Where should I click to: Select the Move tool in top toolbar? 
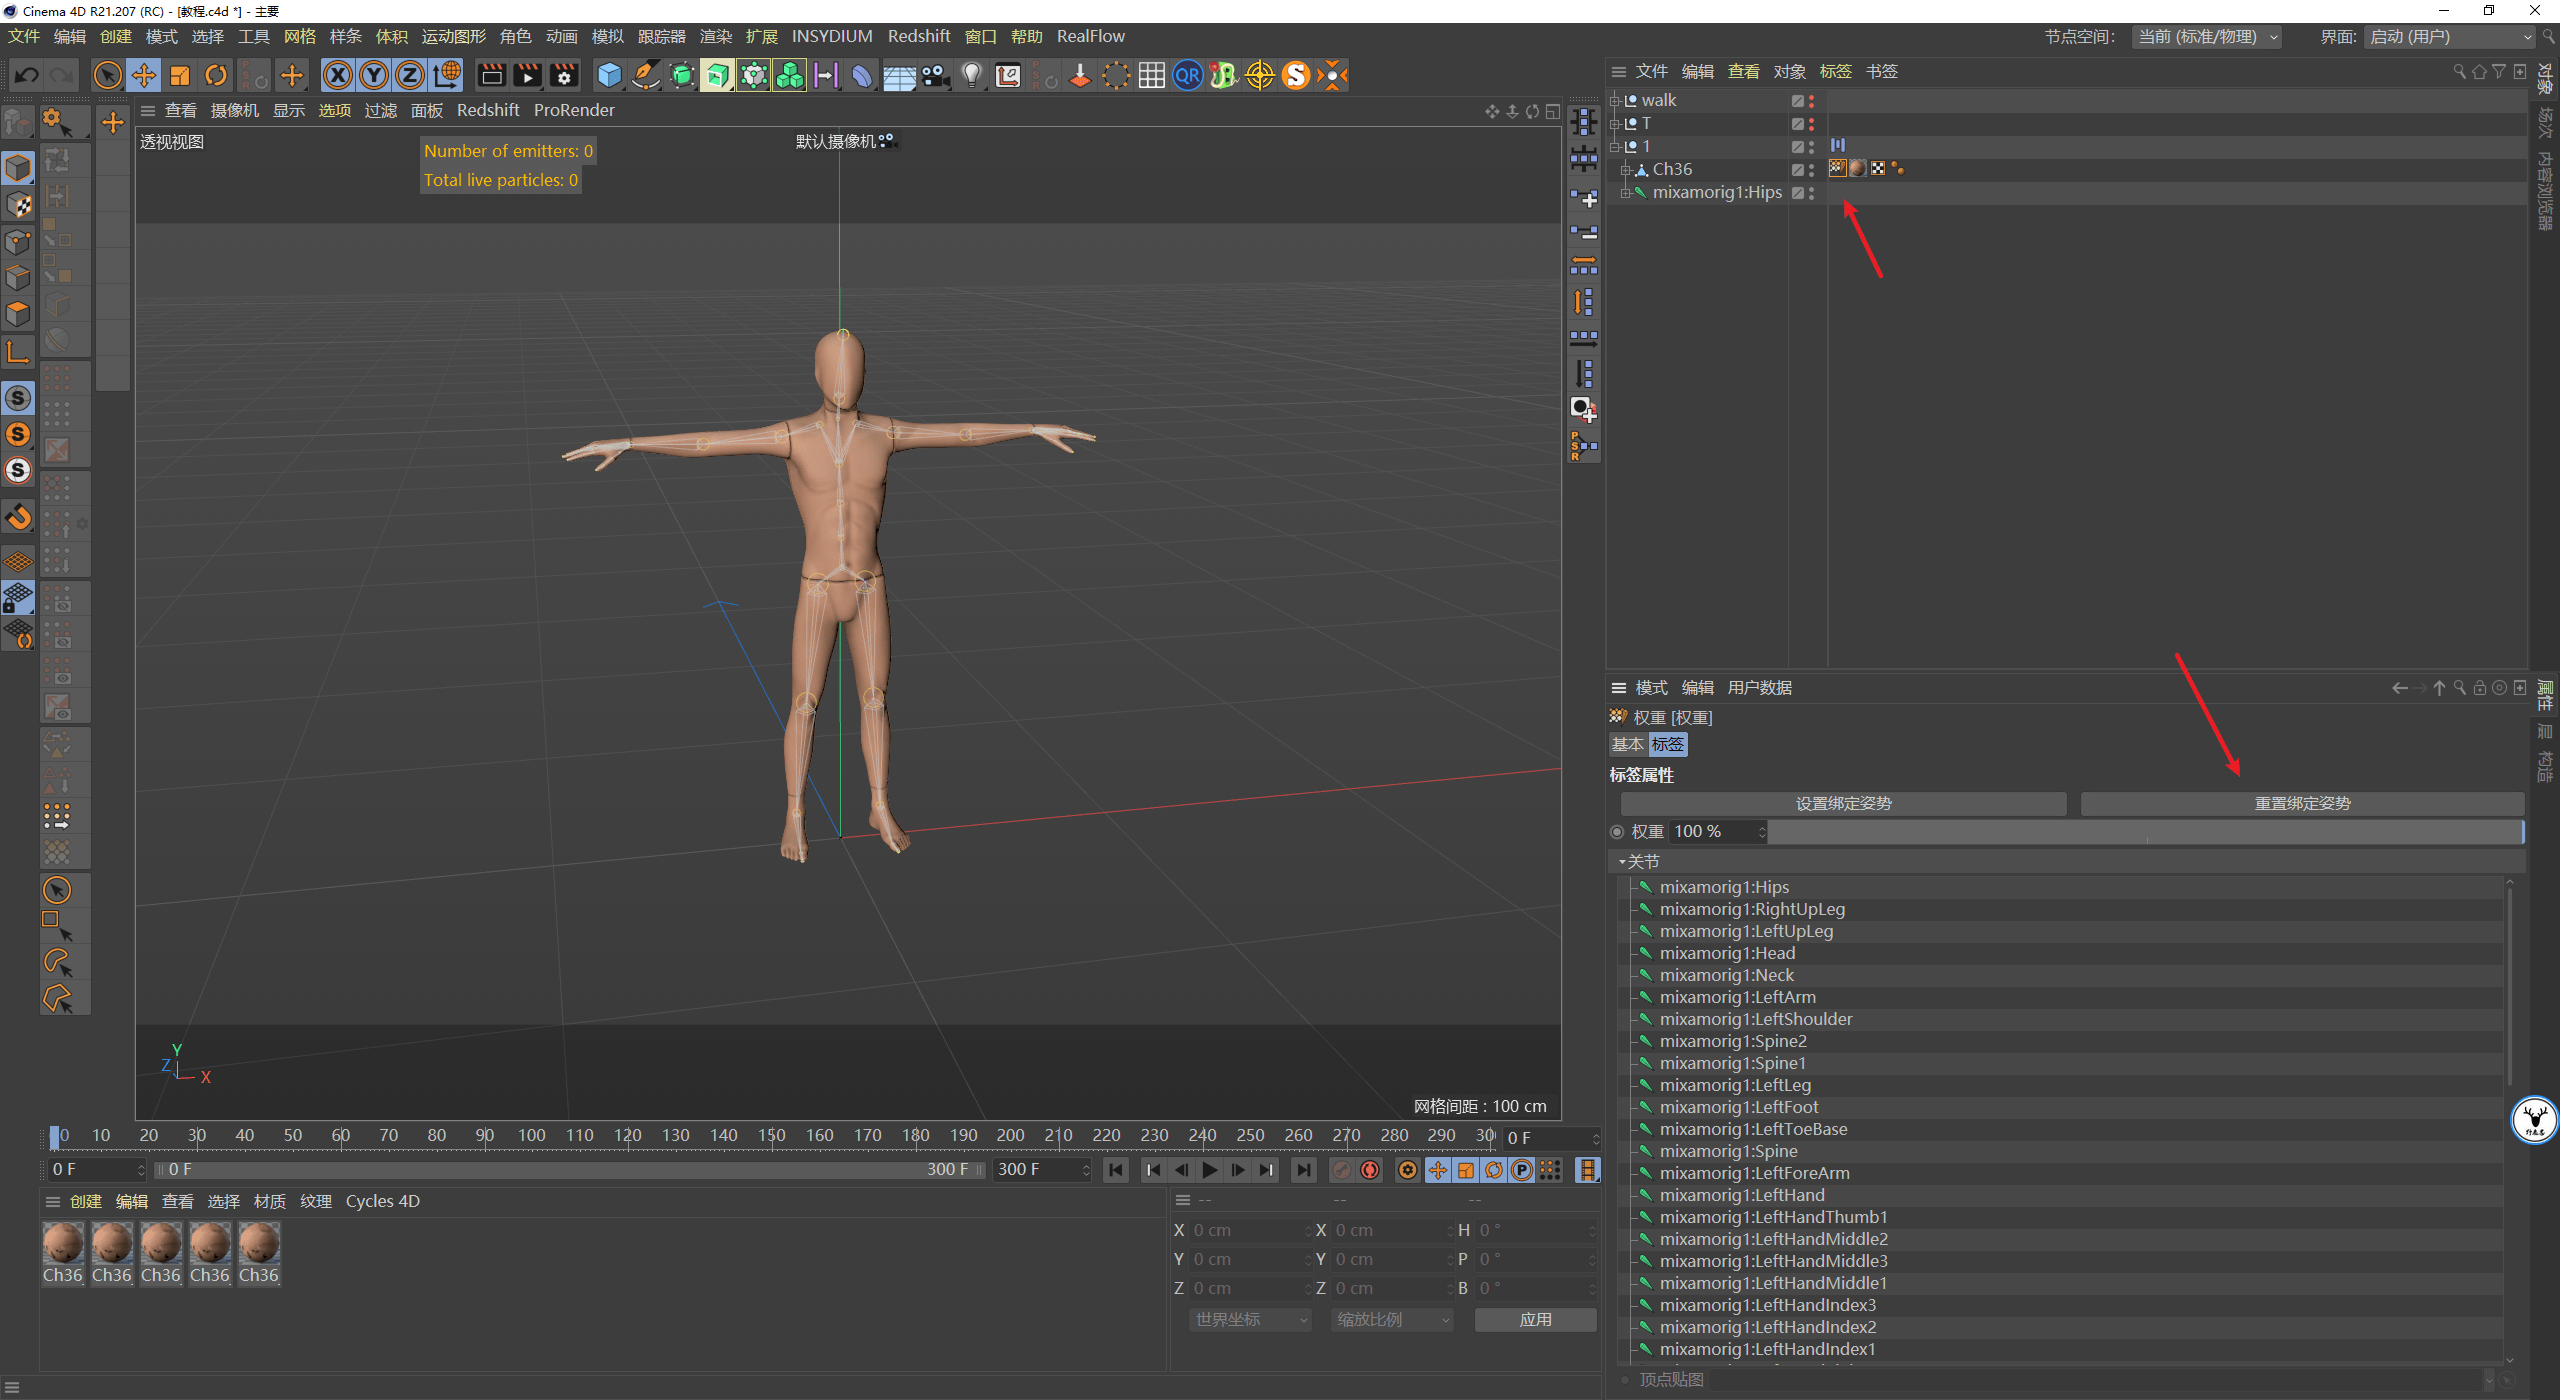pos(144,75)
